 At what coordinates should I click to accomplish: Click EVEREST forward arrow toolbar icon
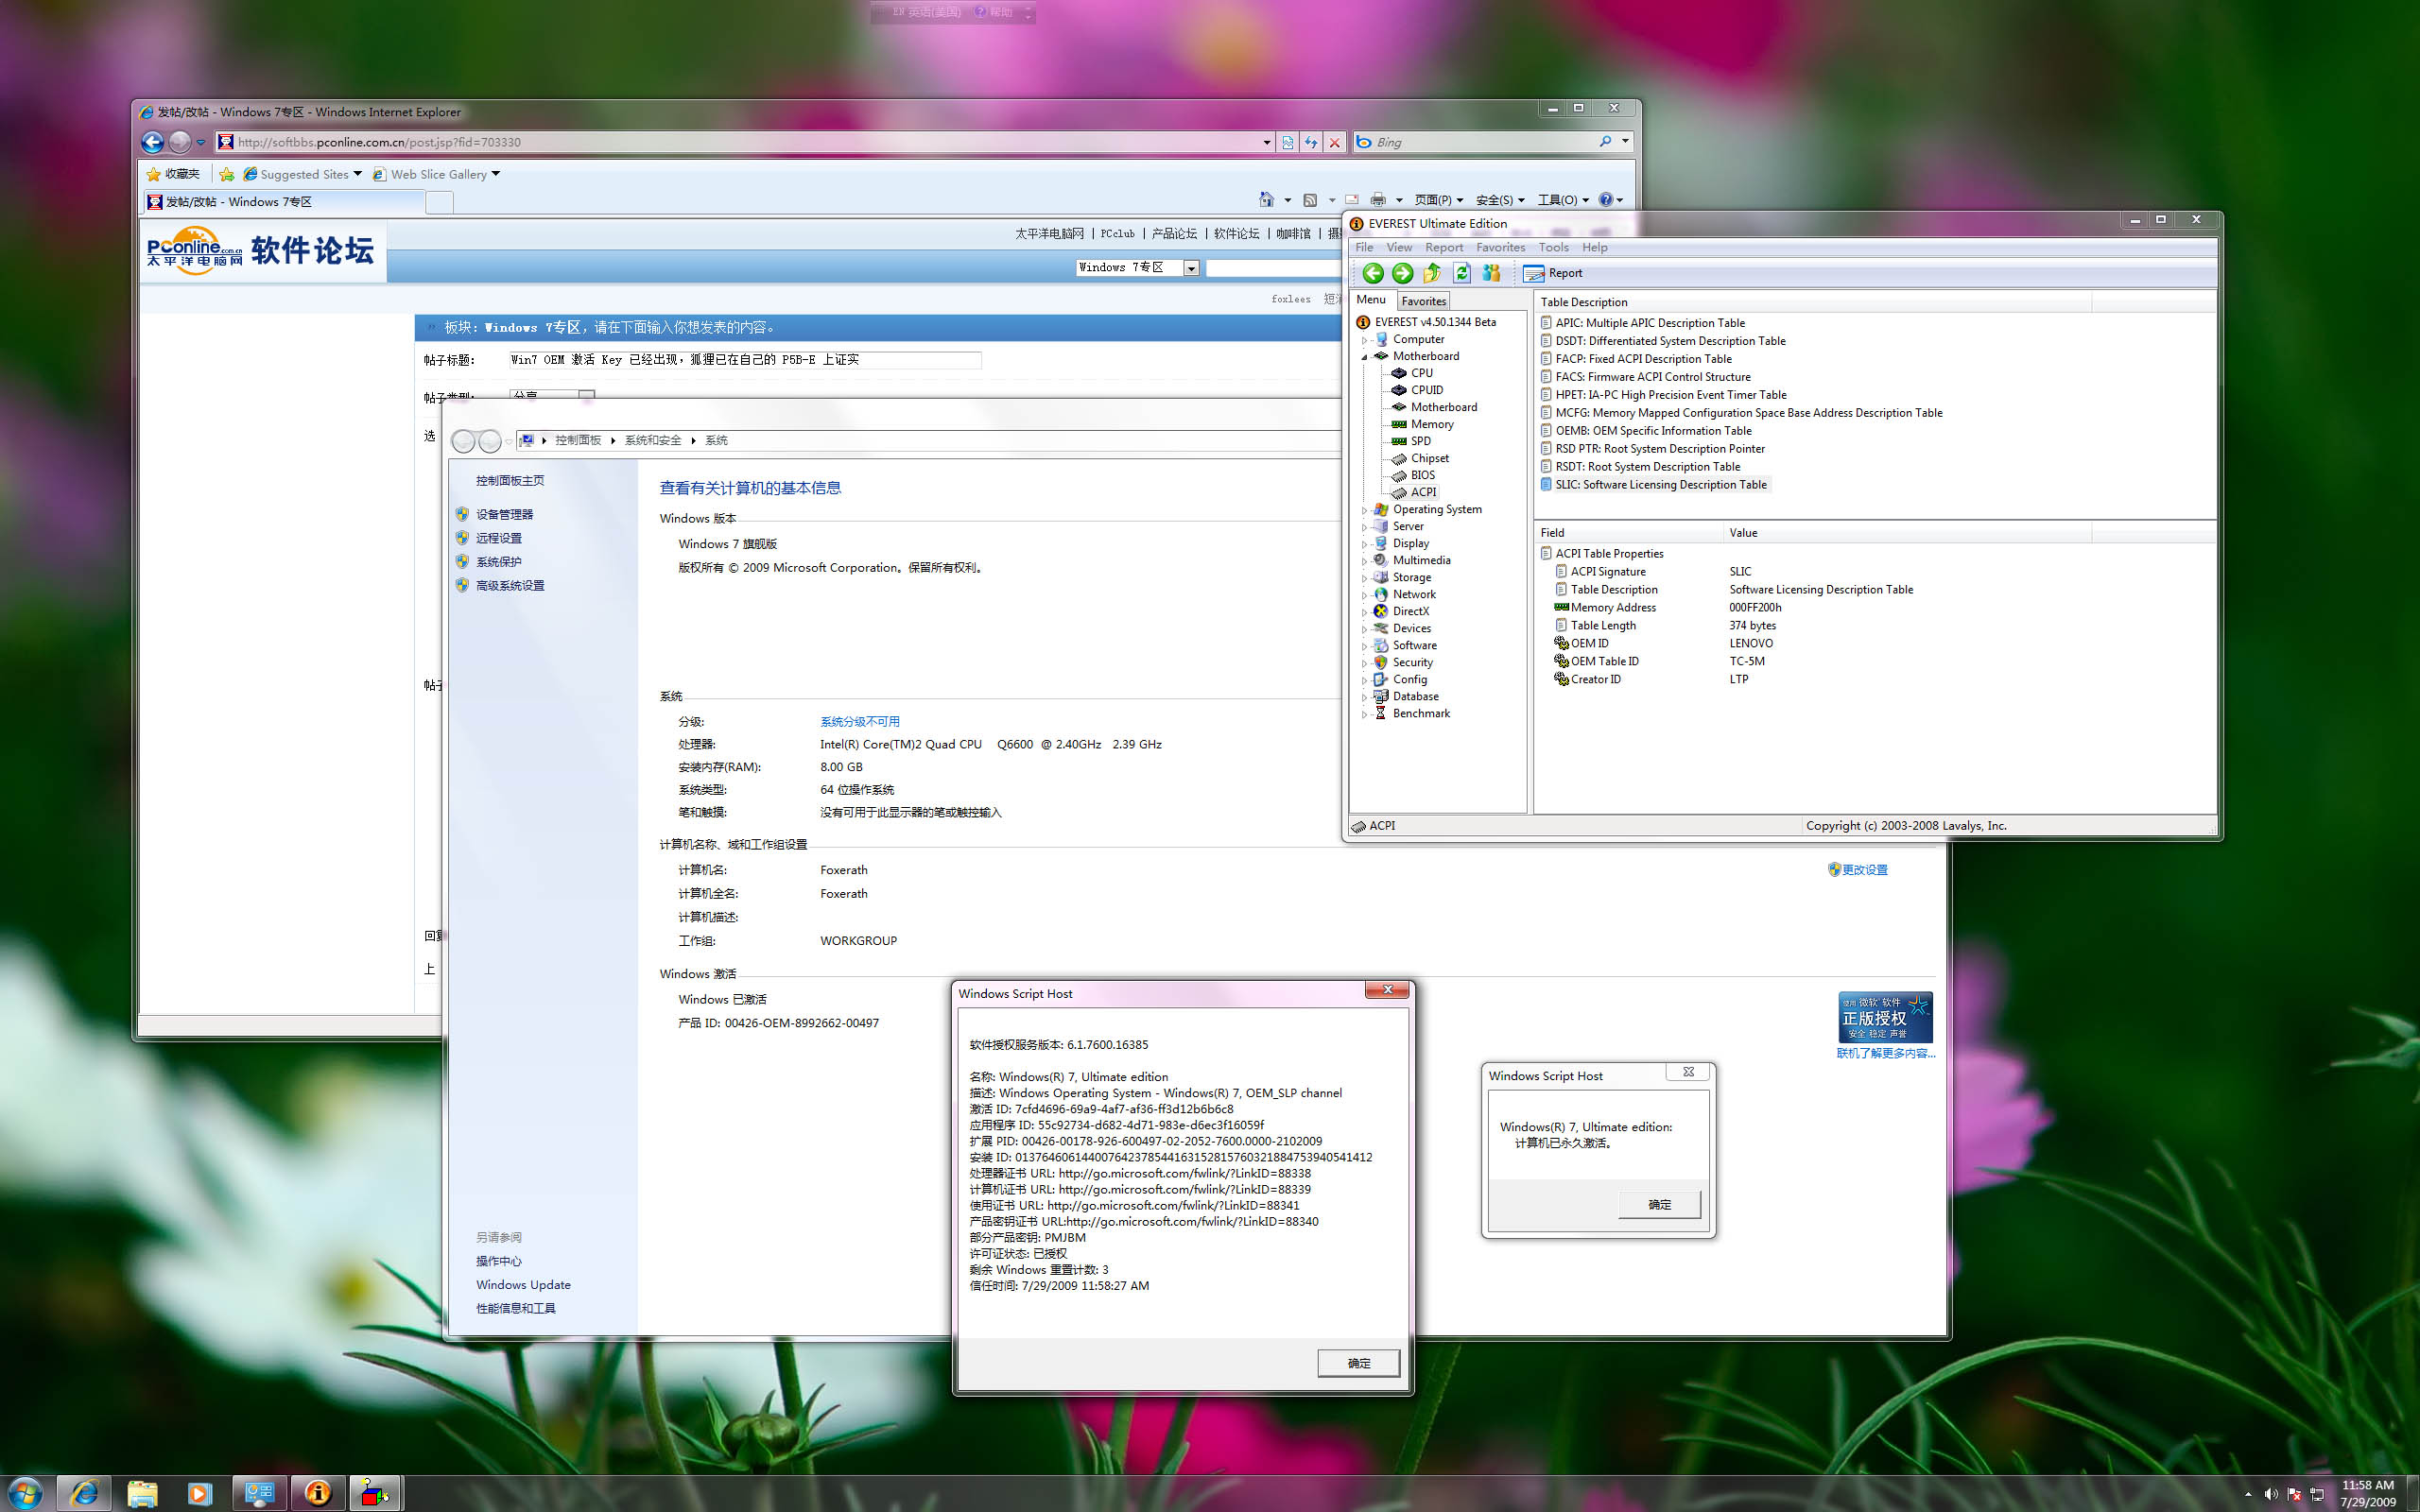click(x=1402, y=273)
